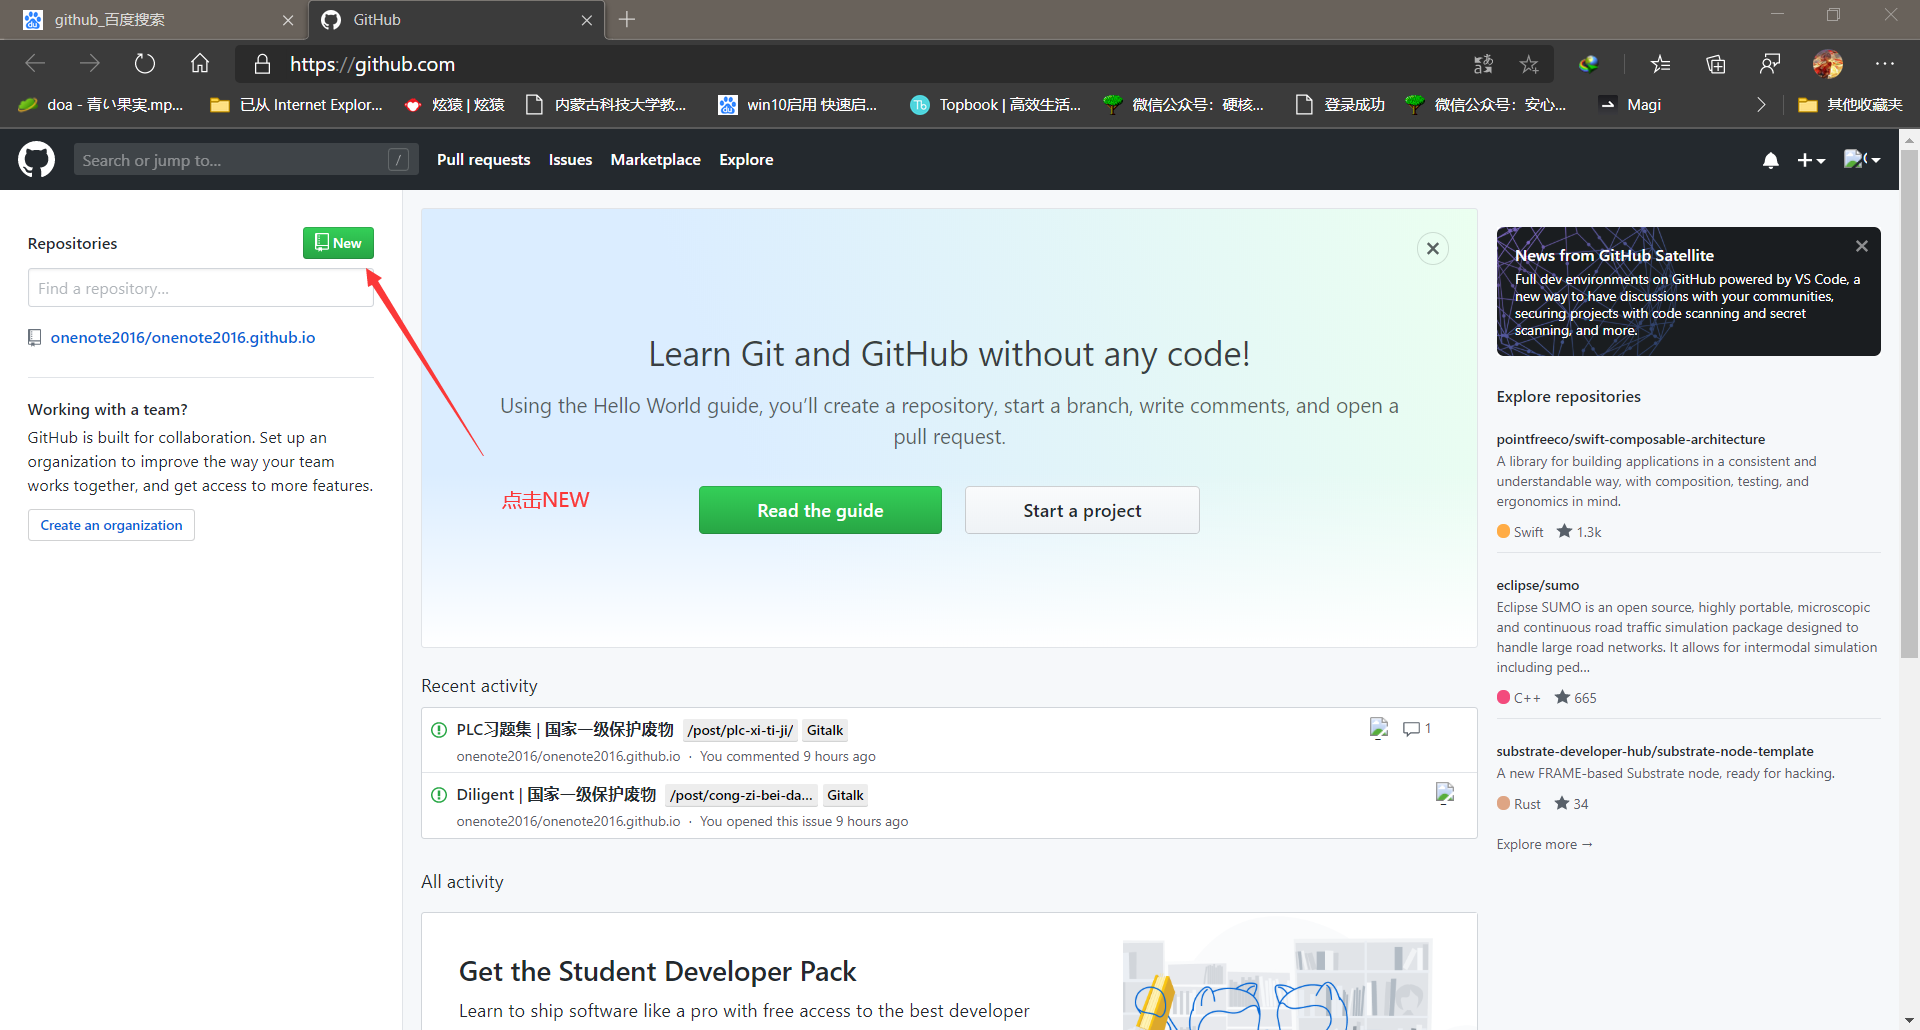Expand the plus create-new dropdown
The width and height of the screenshot is (1920, 1030).
[1811, 160]
